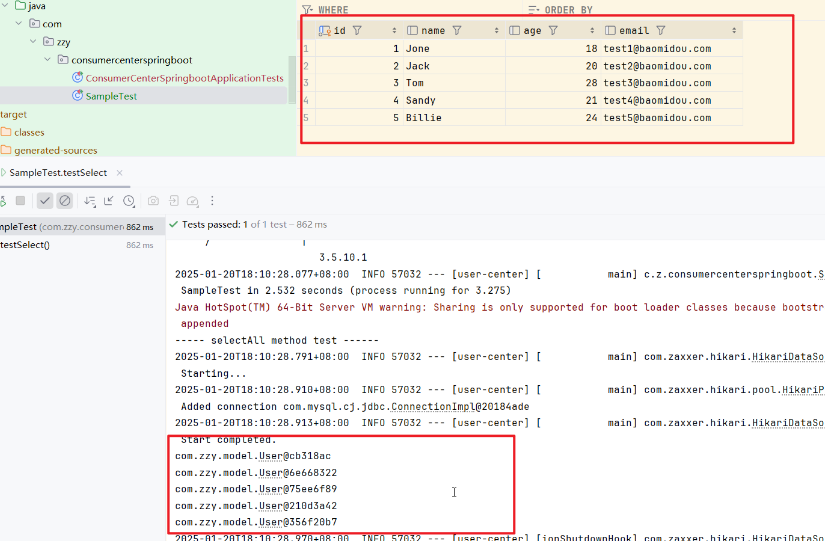Click the age column filter icon
The height and width of the screenshot is (547, 825).
[x=553, y=31]
